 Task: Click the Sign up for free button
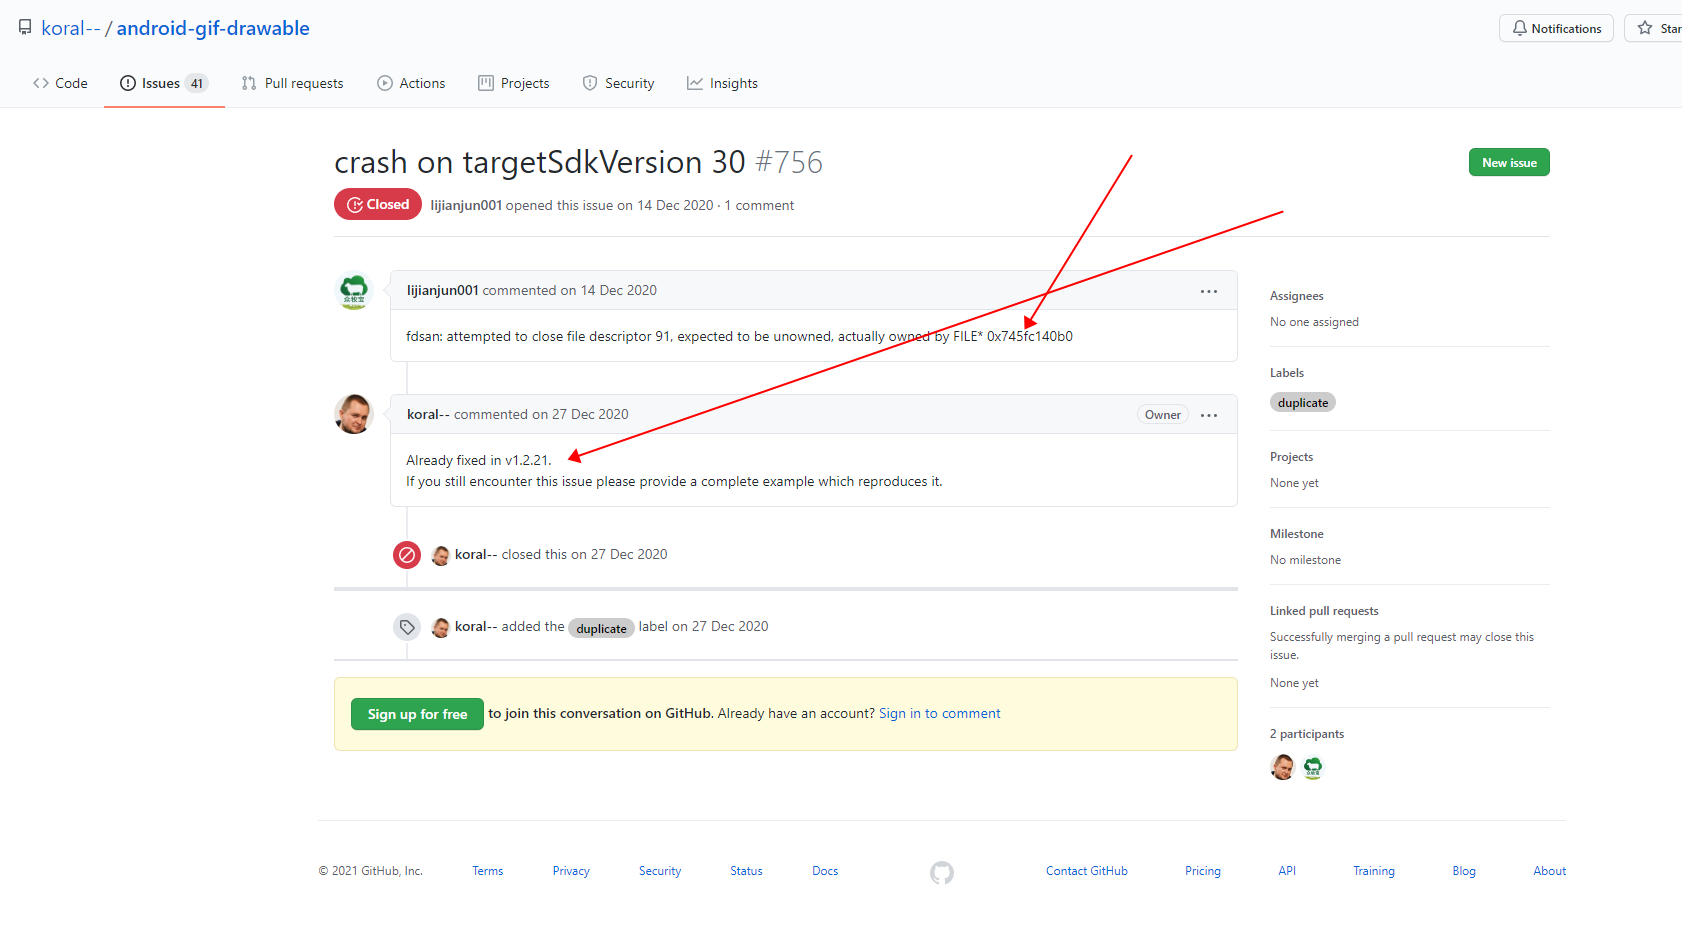(417, 714)
